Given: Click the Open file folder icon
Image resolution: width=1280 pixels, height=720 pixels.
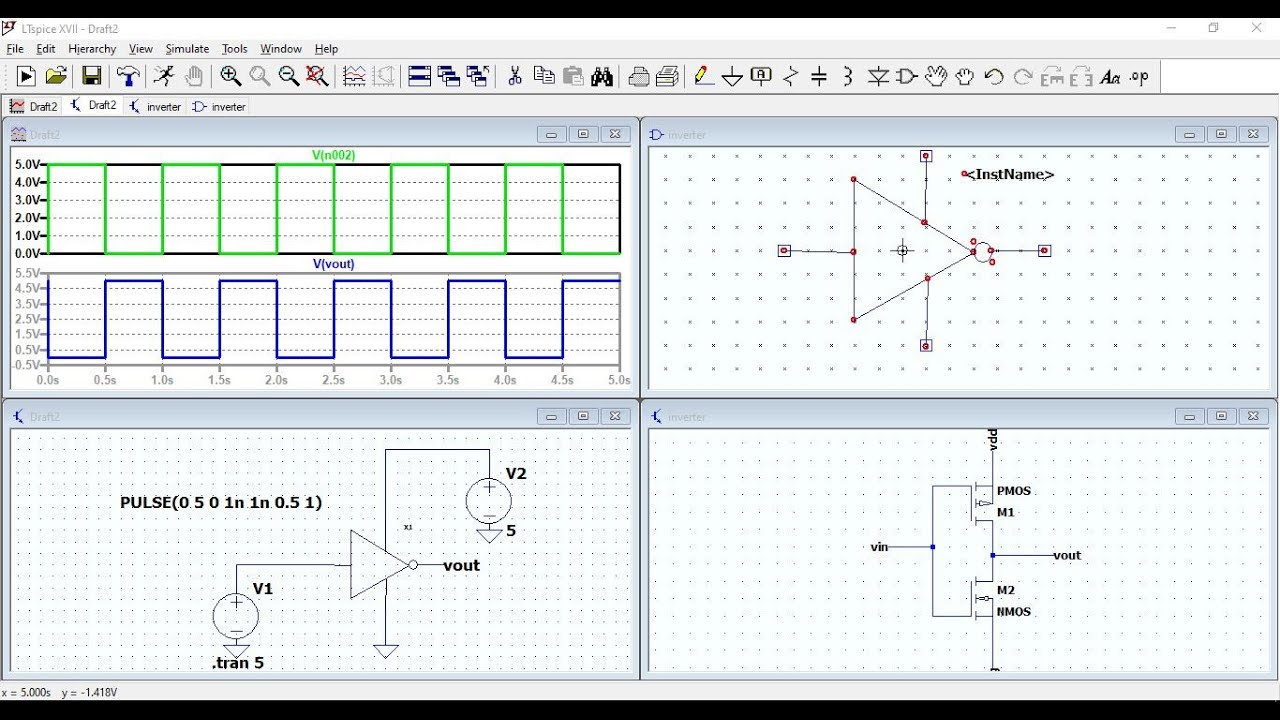Looking at the screenshot, I should pyautogui.click(x=56, y=77).
